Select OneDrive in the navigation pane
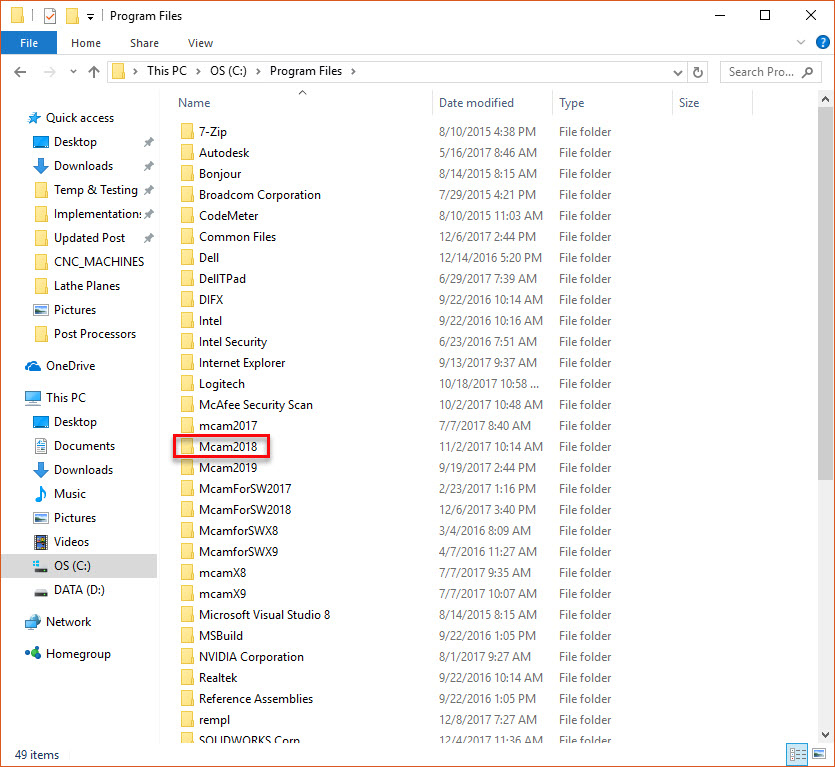Viewport: 835px width, 767px height. pos(70,365)
